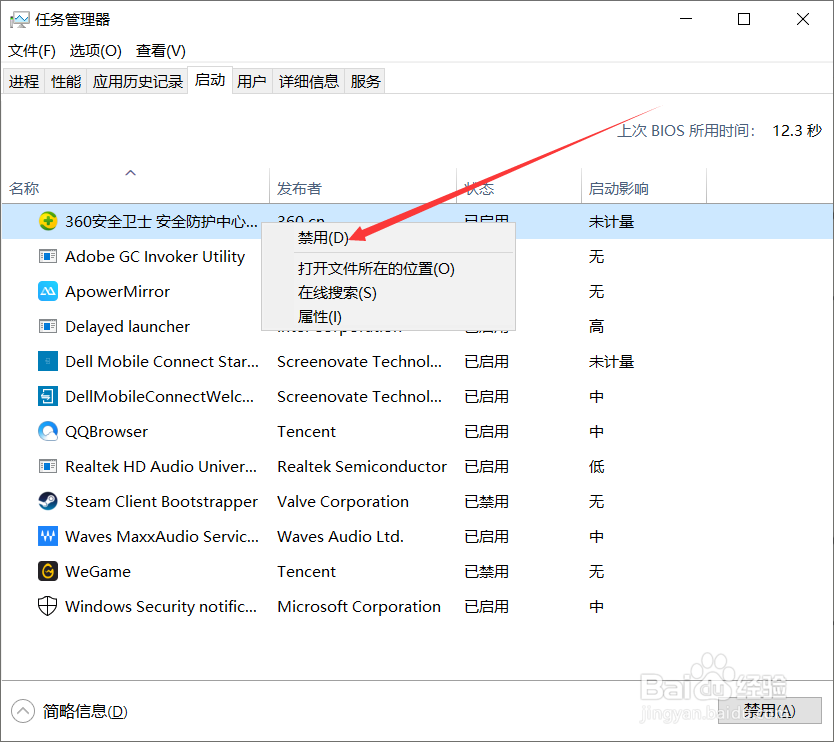The width and height of the screenshot is (834, 742).
Task: Minimize the Task Manager window
Action: (x=686, y=19)
